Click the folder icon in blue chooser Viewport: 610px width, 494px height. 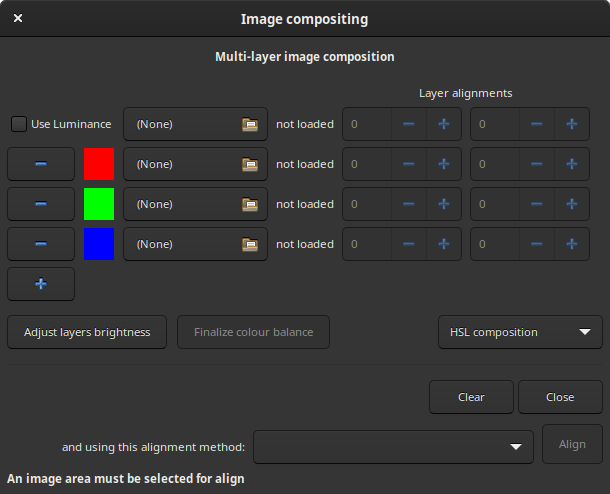coord(250,245)
